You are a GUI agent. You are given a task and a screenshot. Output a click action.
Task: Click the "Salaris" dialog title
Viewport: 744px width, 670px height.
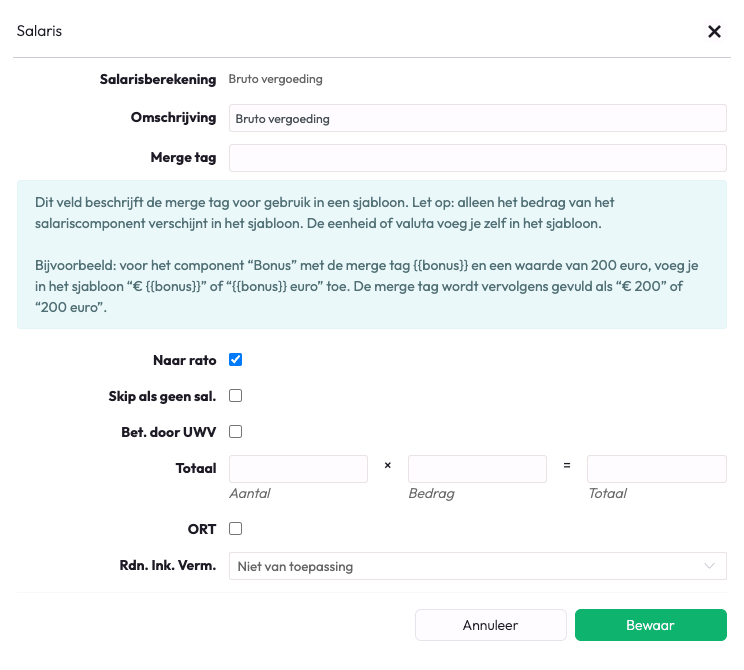tap(39, 31)
